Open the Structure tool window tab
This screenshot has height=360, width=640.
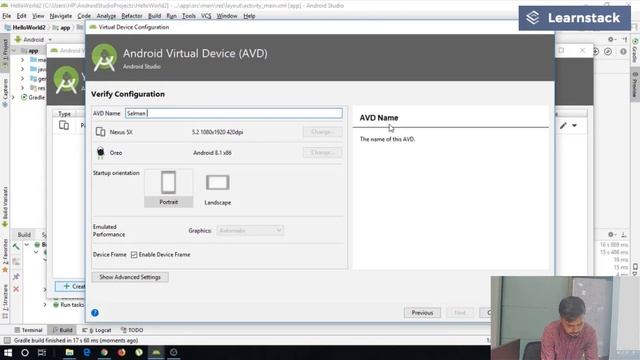coord(5,301)
